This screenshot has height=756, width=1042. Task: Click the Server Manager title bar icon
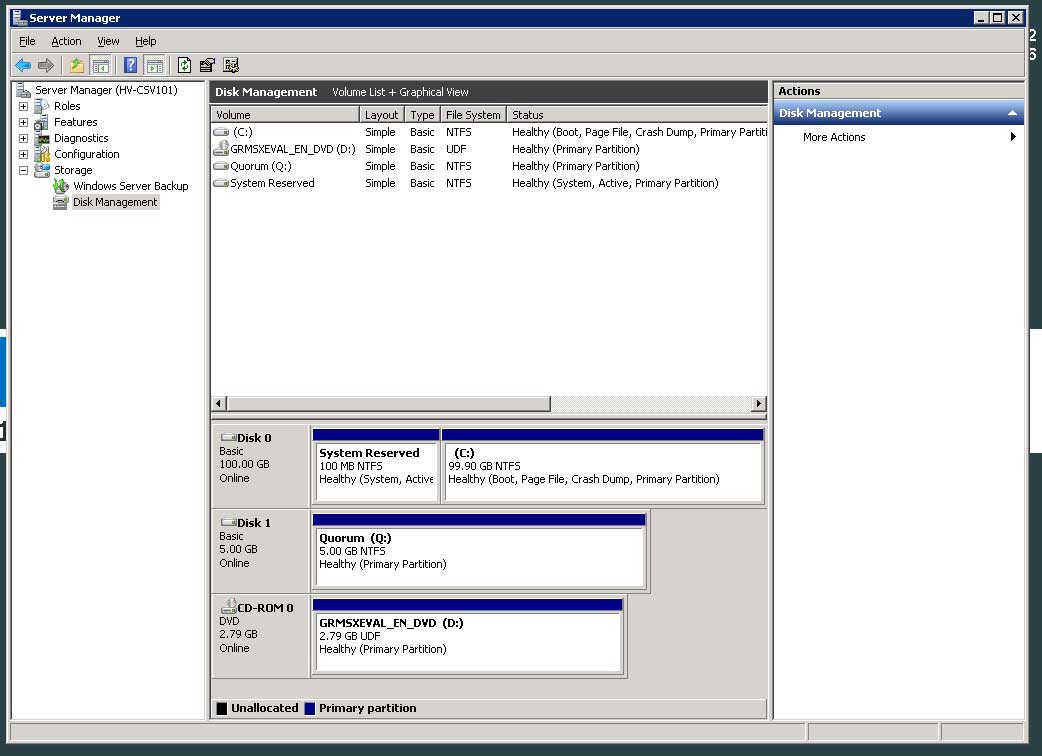click(19, 17)
